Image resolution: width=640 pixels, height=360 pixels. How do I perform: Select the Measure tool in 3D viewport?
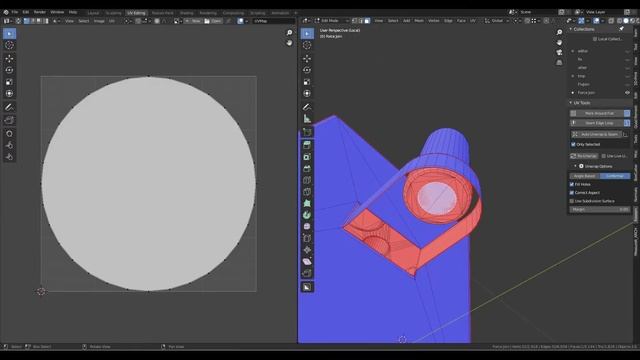pos(307,119)
